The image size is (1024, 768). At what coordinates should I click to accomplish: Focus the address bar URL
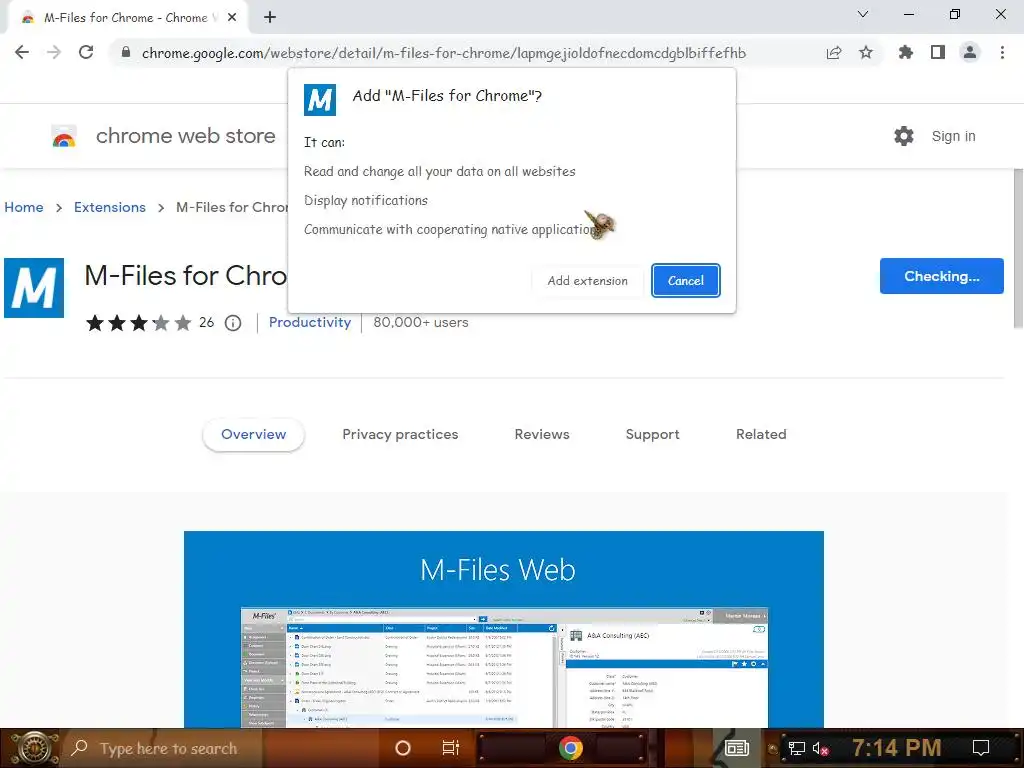(x=443, y=53)
